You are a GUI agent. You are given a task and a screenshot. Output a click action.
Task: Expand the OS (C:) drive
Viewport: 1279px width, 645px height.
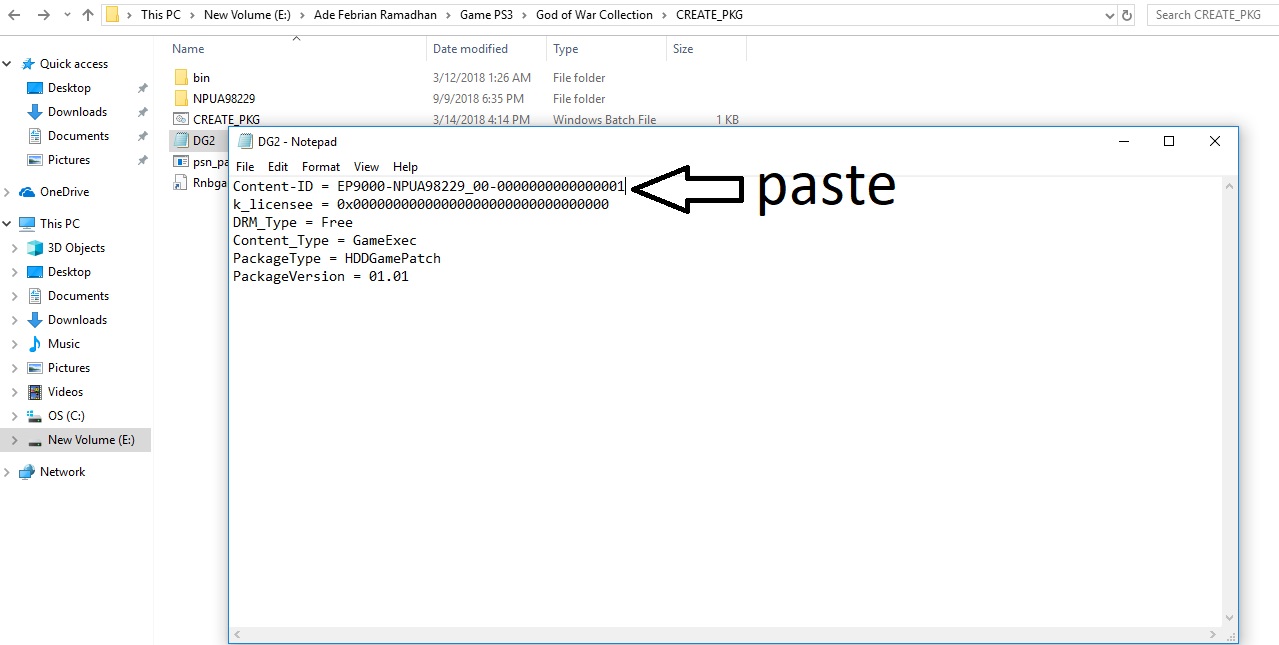[14, 416]
